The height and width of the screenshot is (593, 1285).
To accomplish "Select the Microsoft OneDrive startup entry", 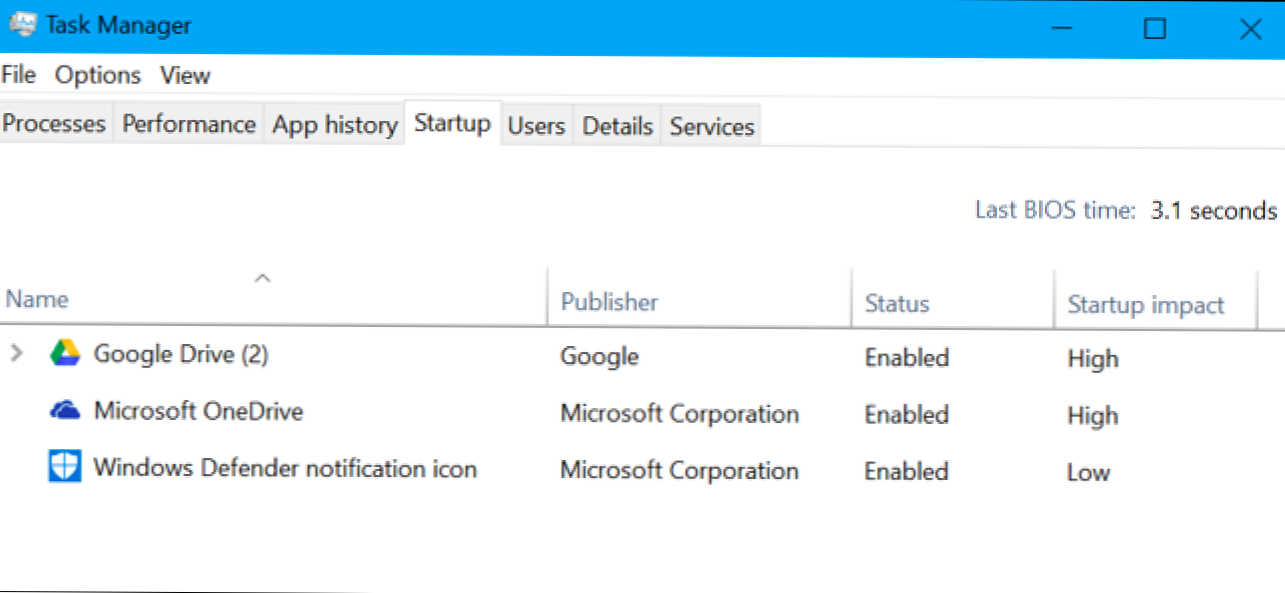I will [198, 411].
